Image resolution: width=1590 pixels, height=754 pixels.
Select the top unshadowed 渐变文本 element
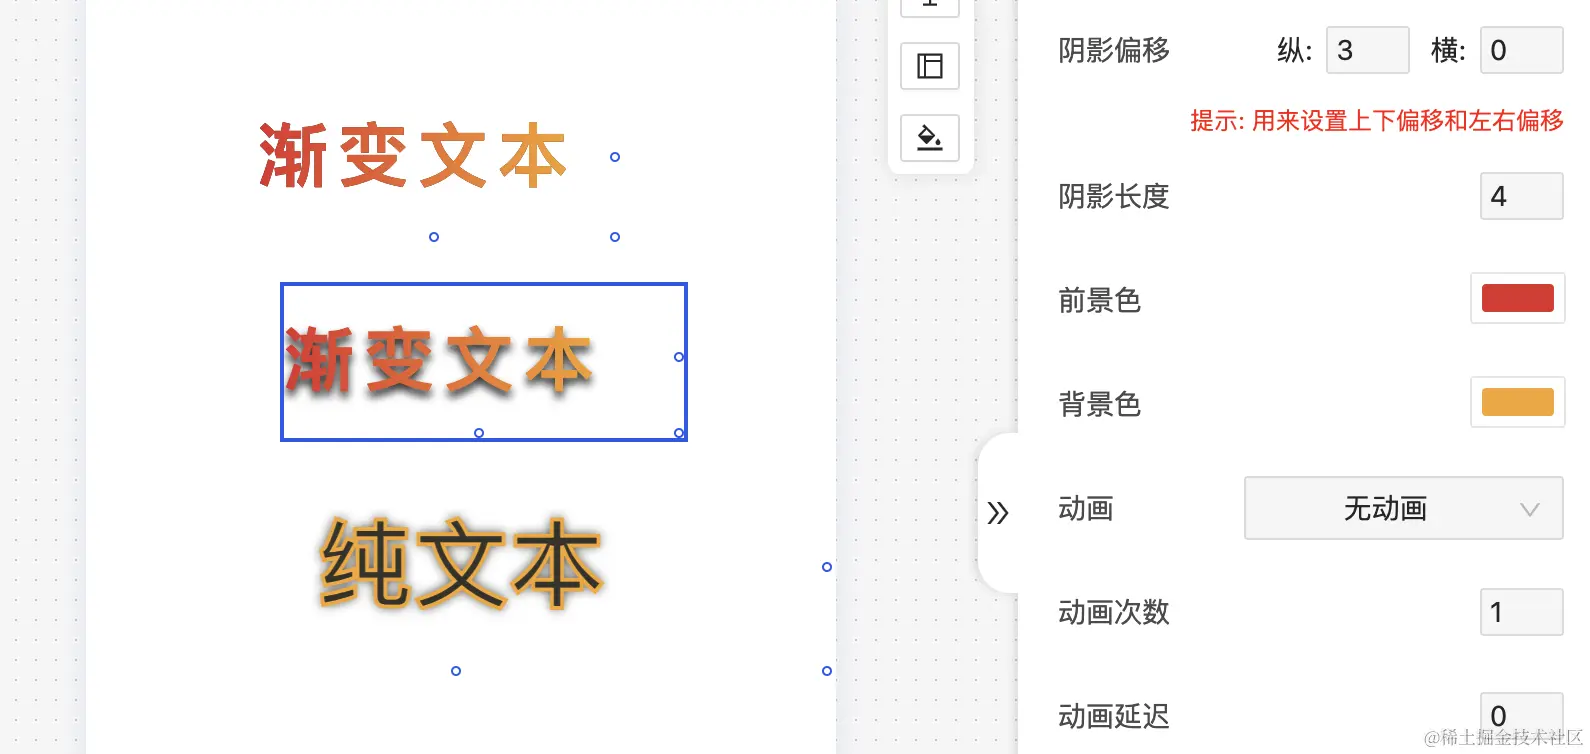413,156
